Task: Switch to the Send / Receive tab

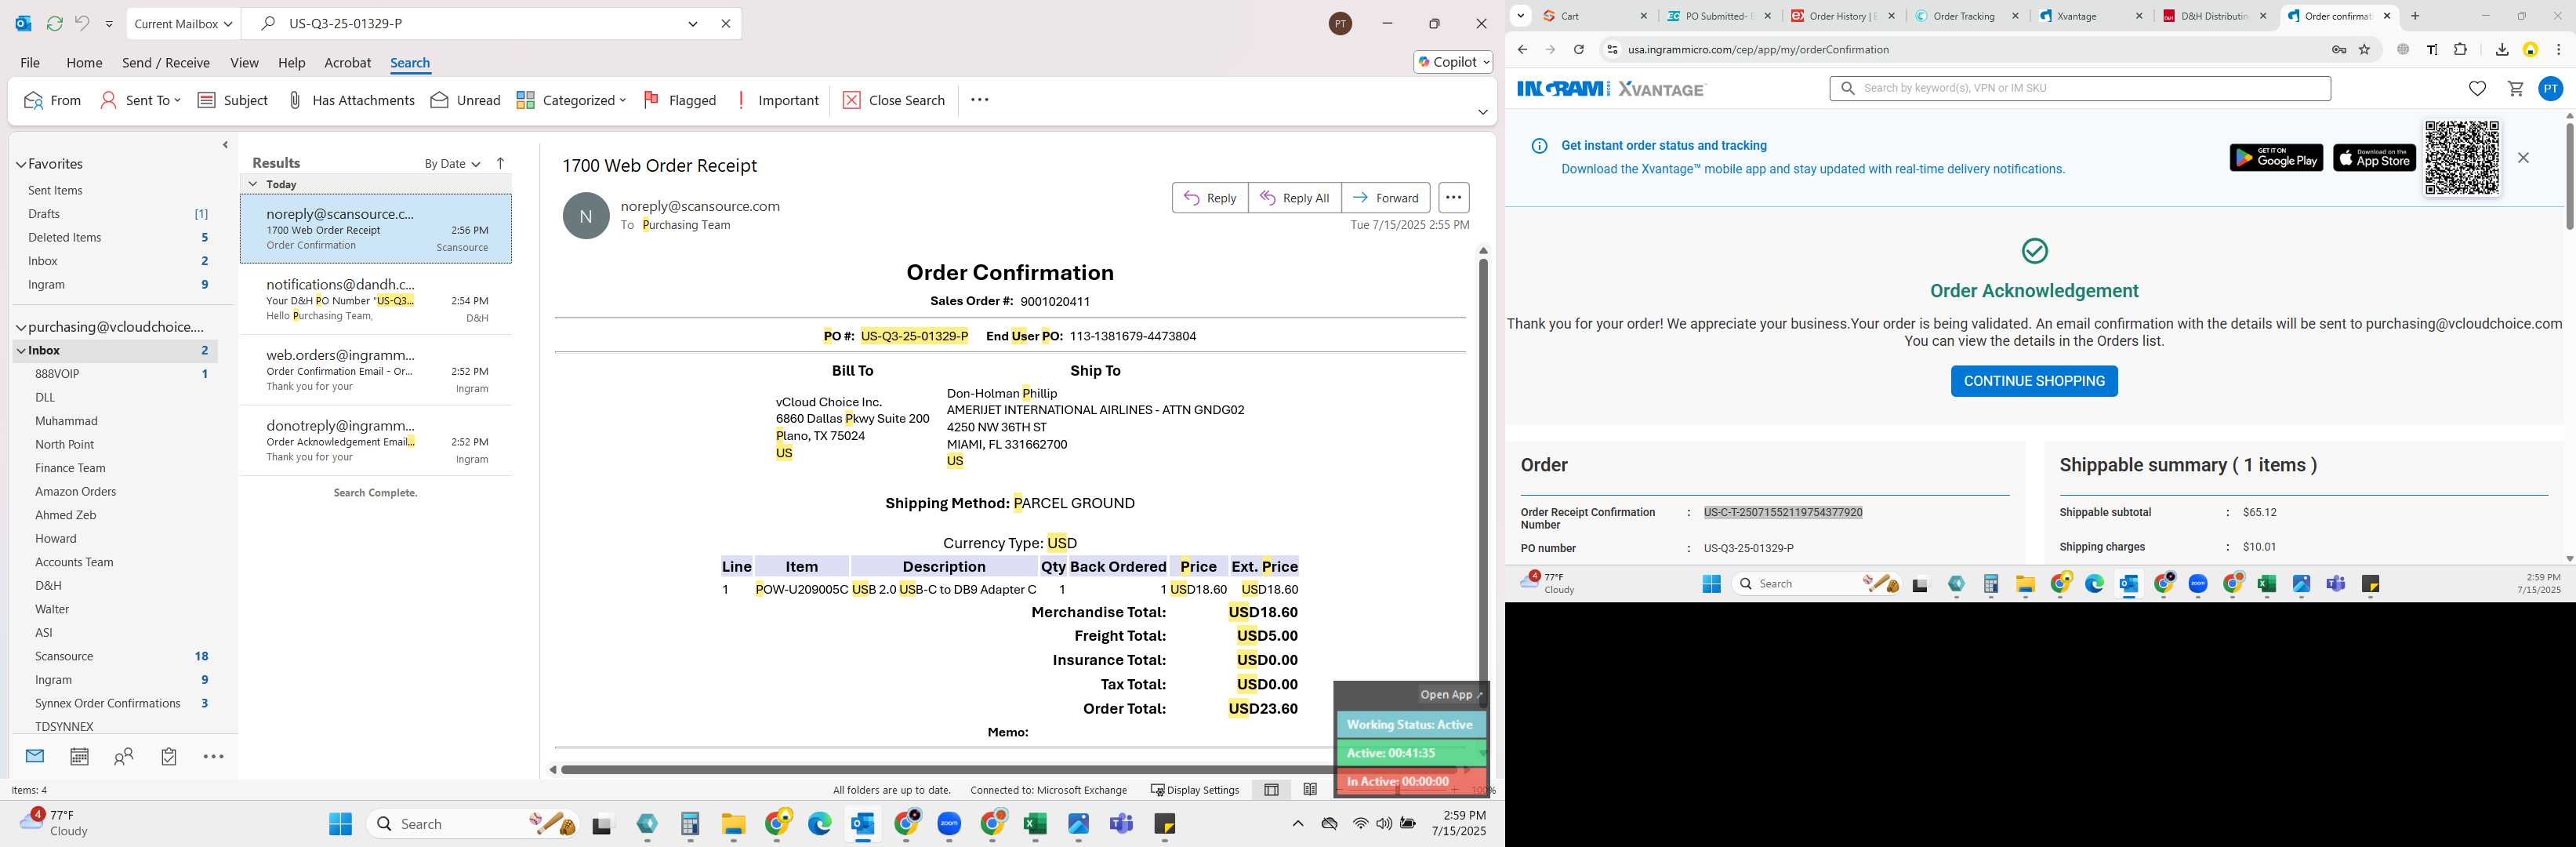Action: coord(166,62)
